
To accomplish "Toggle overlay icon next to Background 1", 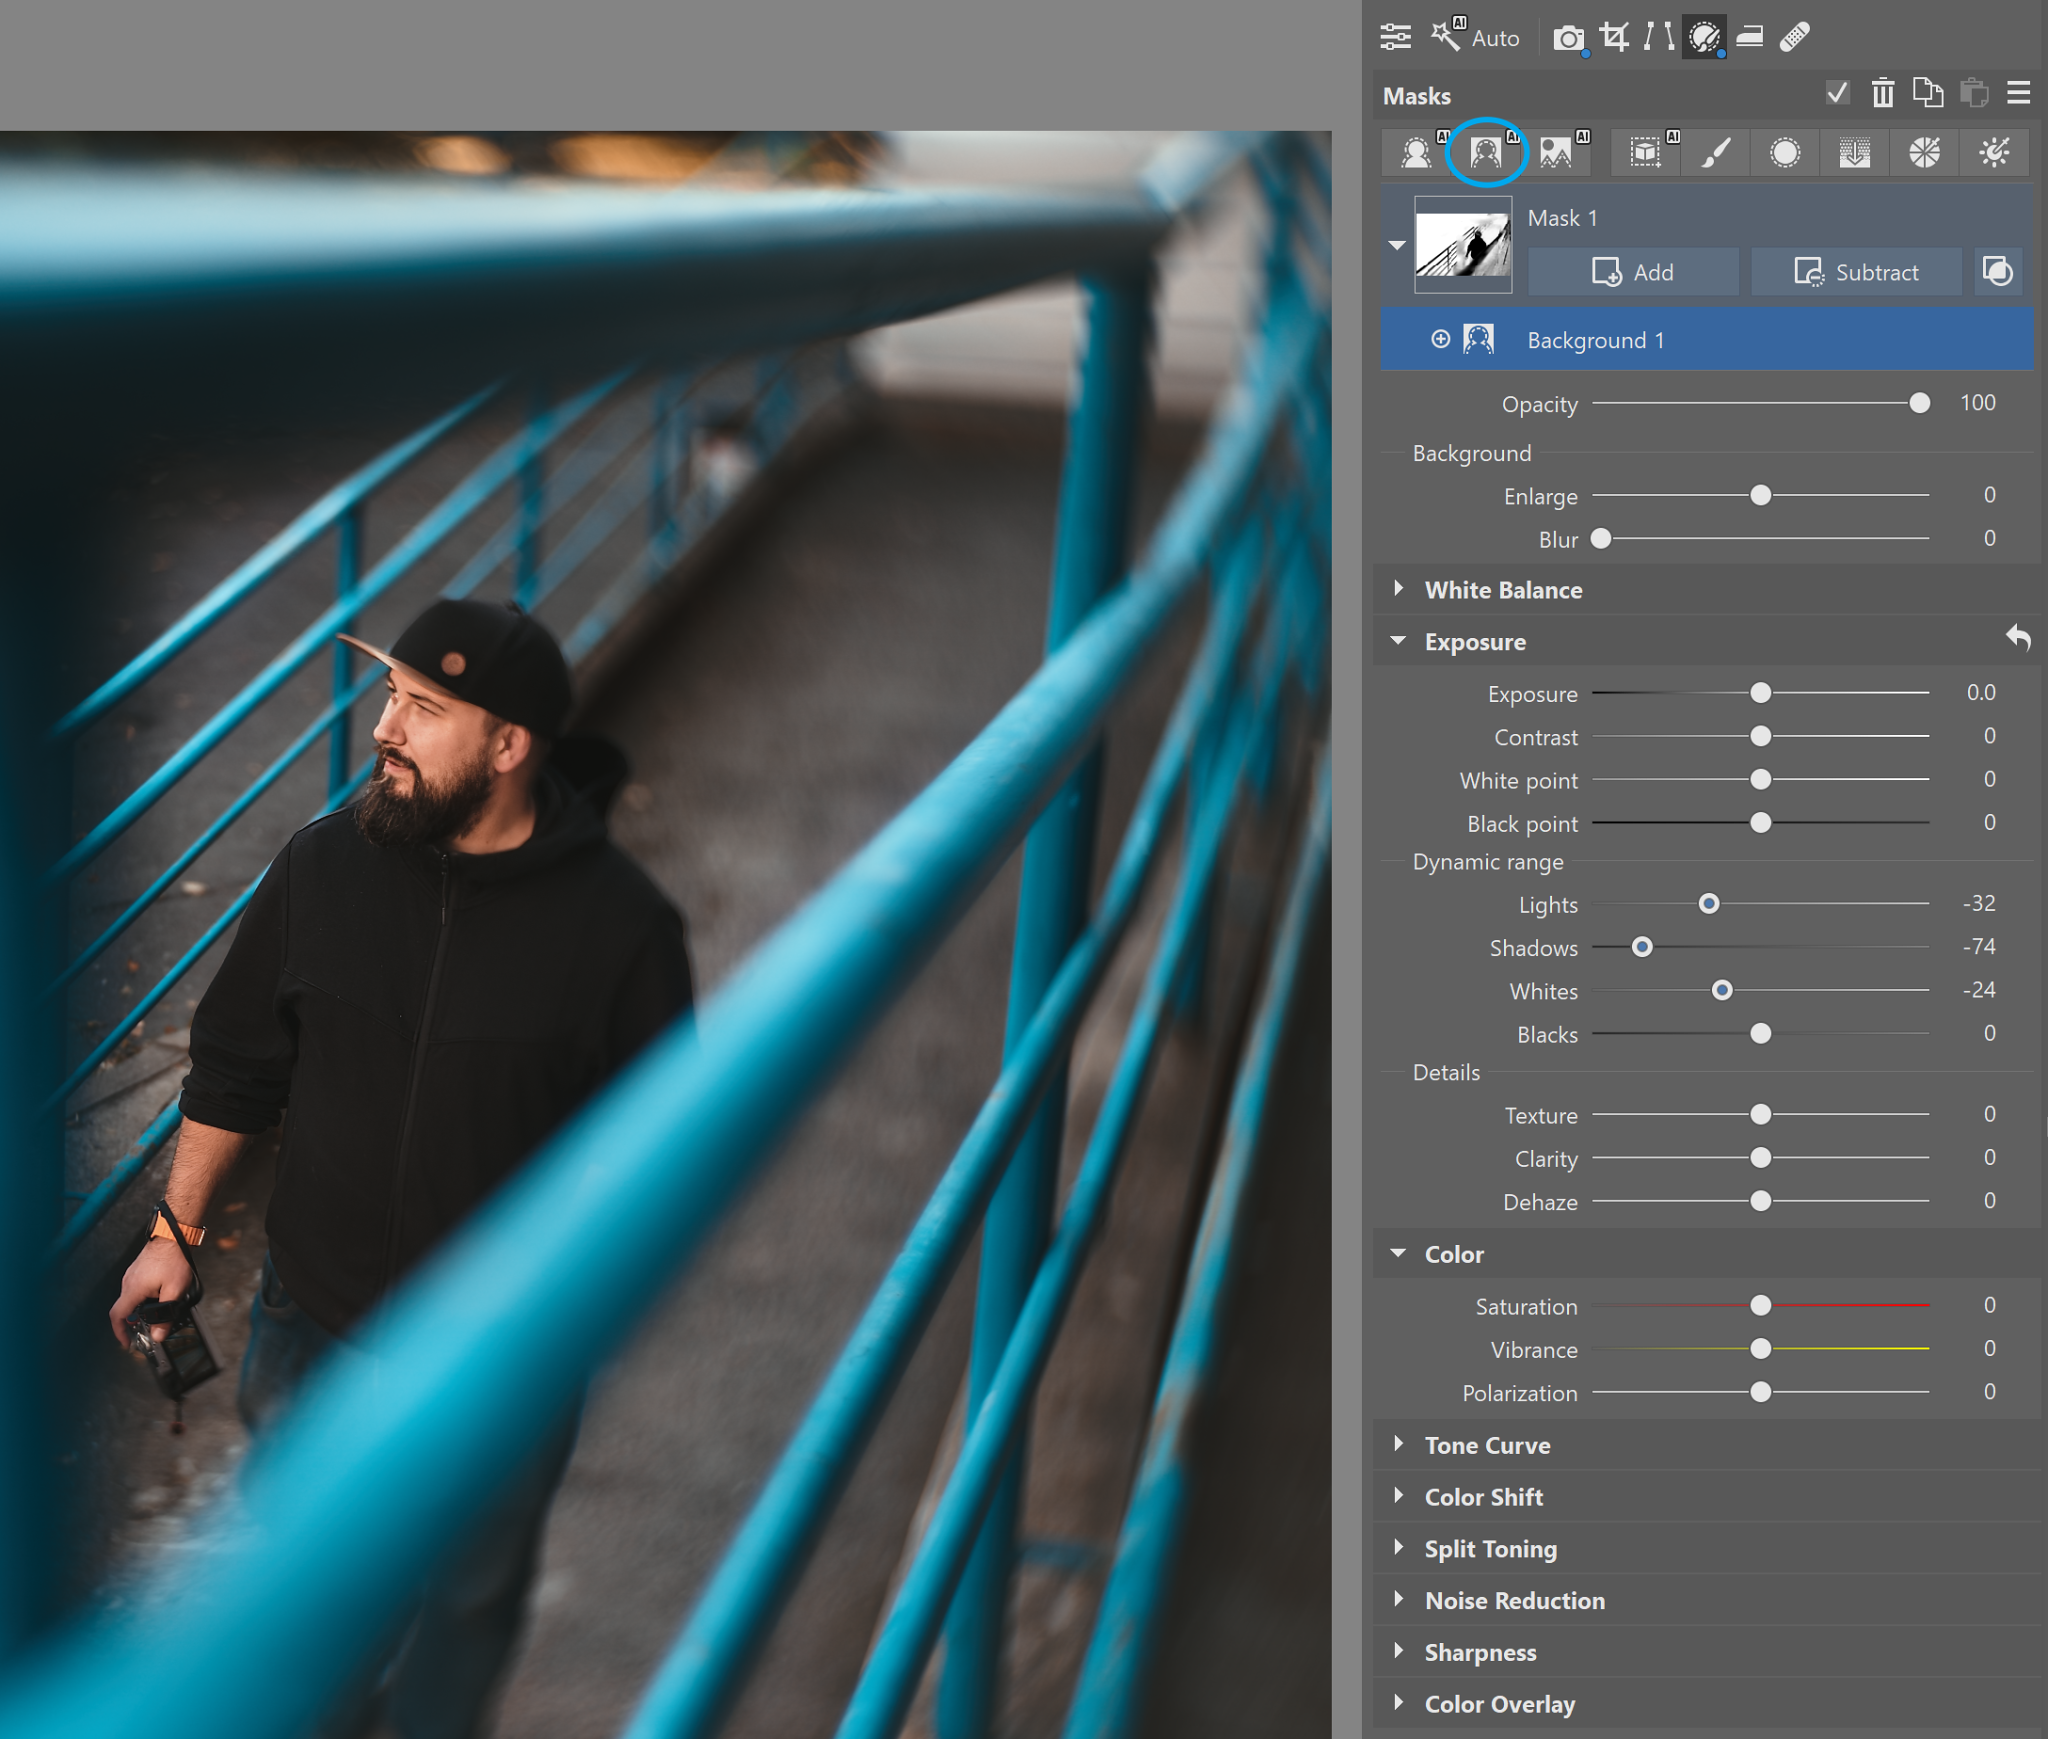I will tap(1440, 340).
